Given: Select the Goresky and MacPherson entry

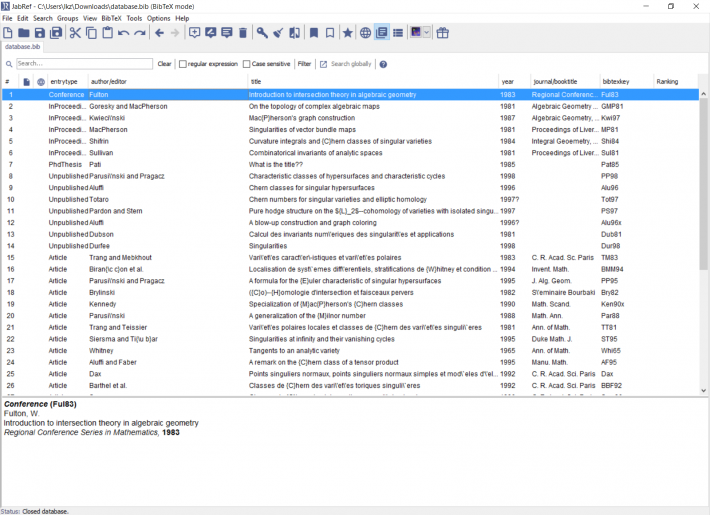Looking at the screenshot, I should (350, 106).
